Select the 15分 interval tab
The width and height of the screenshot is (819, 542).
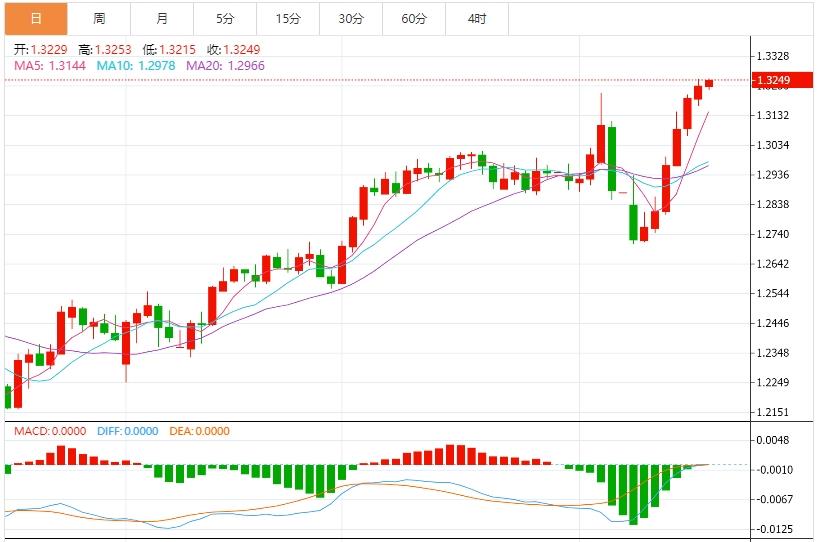[288, 18]
